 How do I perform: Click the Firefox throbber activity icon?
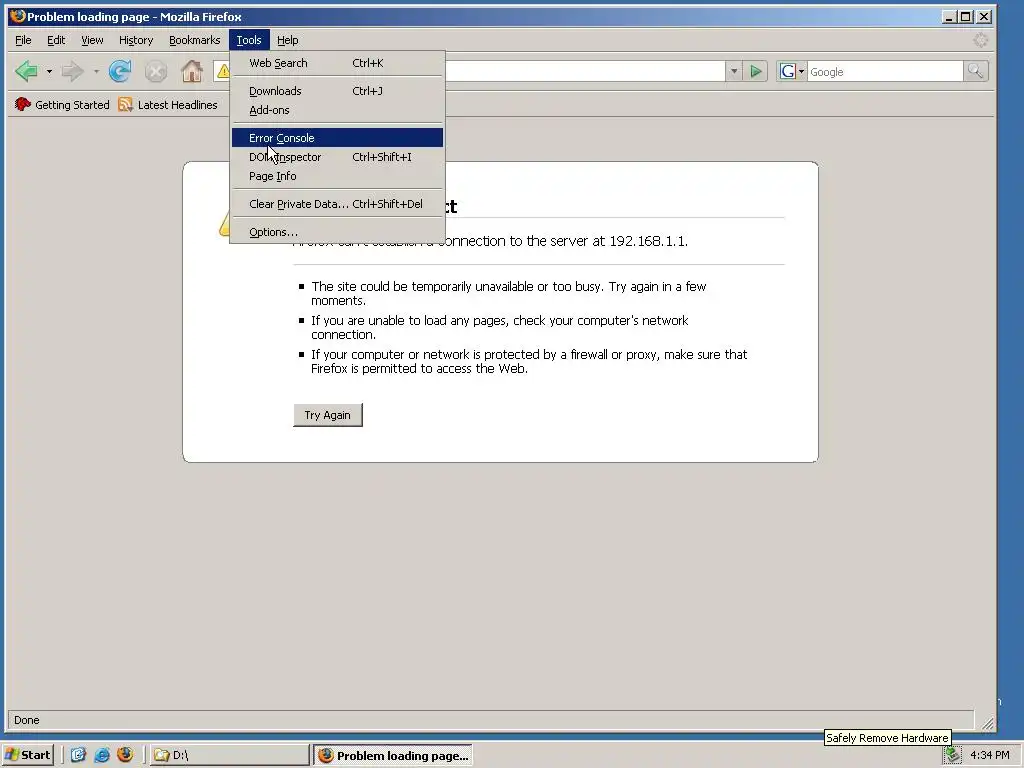(x=980, y=40)
